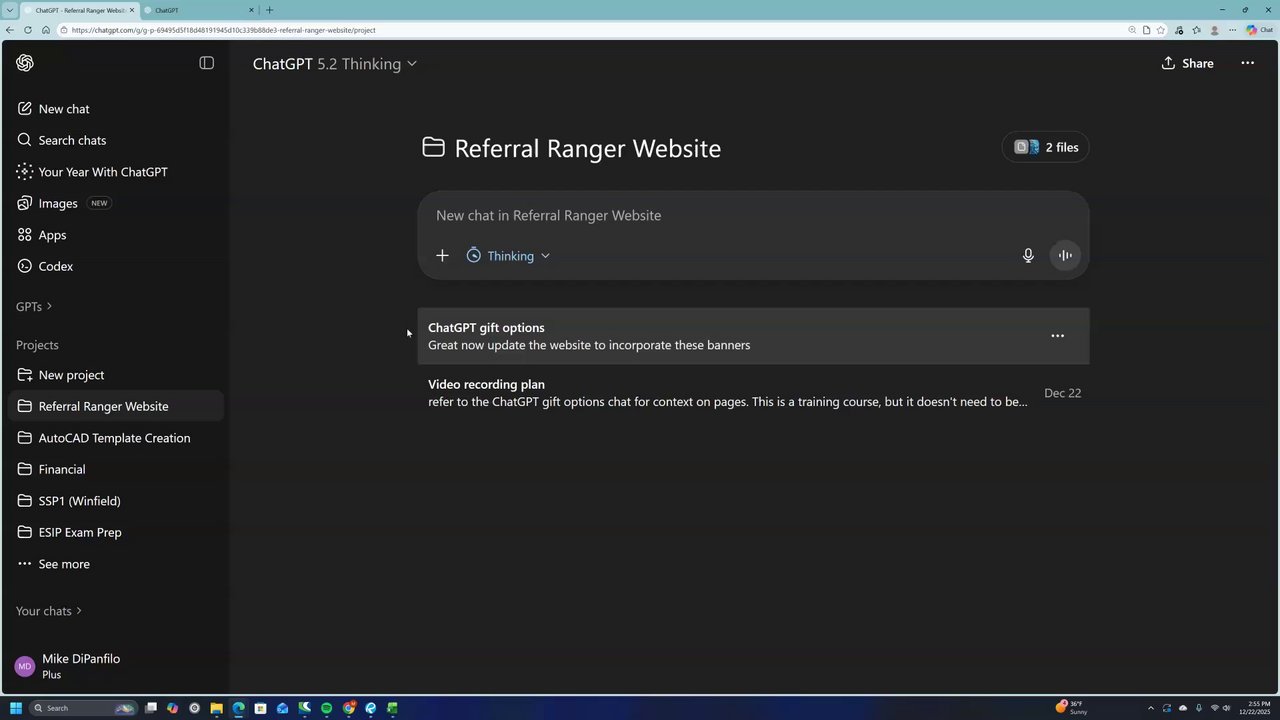1280x720 pixels.
Task: Switch to the second ChatGPT browser tab
Action: (x=200, y=10)
